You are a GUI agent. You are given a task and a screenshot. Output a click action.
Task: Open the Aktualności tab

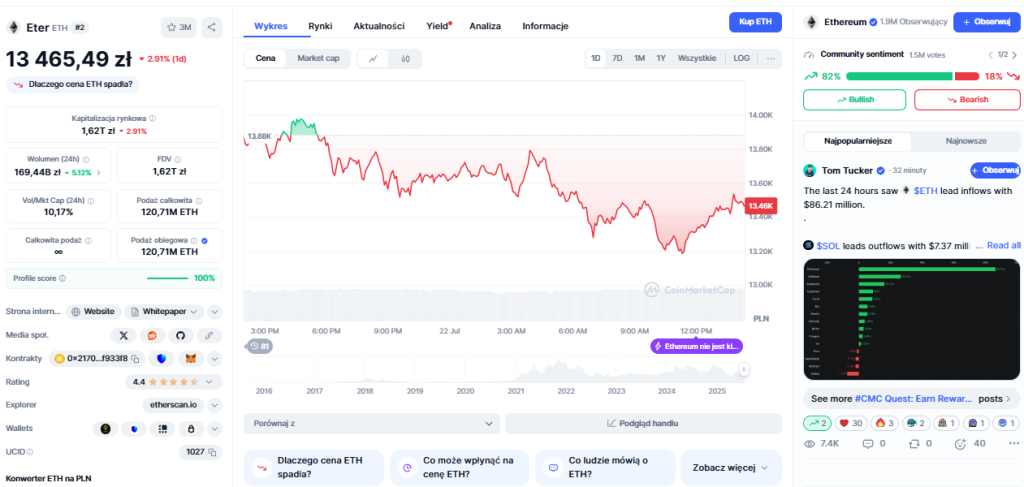coord(379,26)
